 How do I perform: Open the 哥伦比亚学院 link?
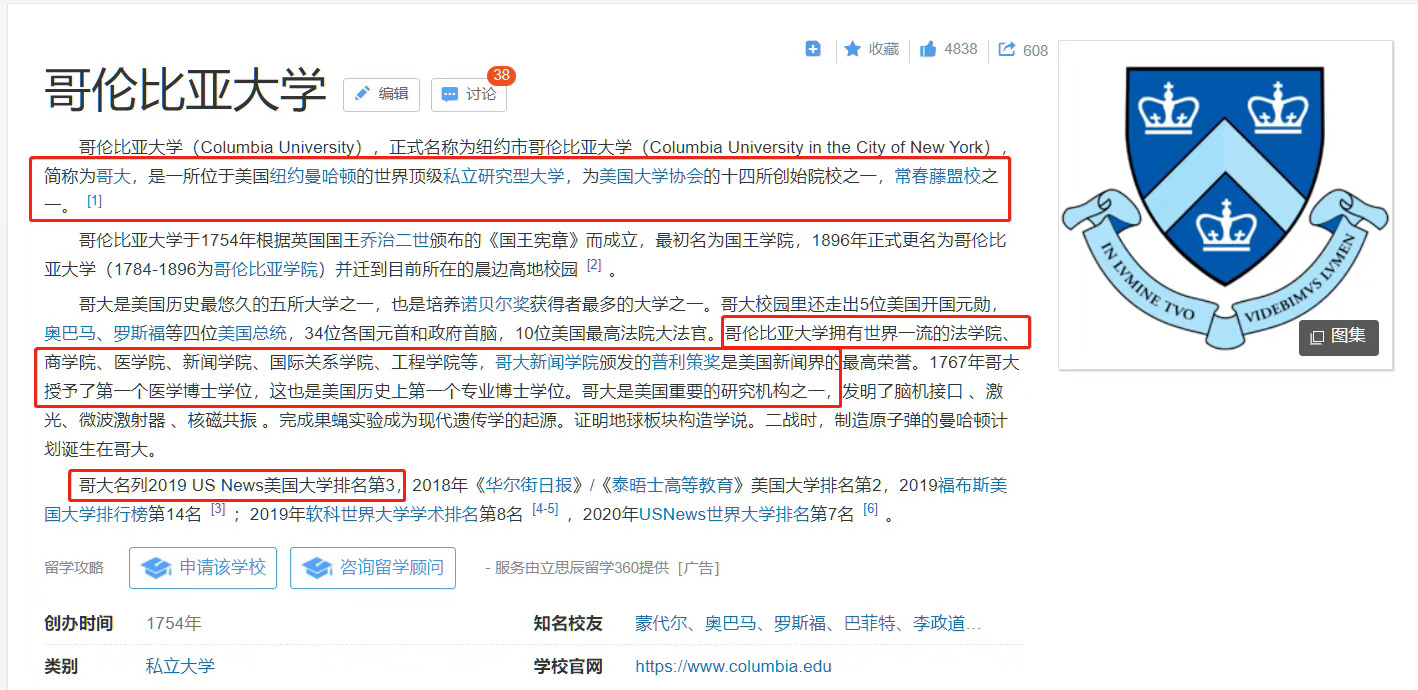point(266,269)
